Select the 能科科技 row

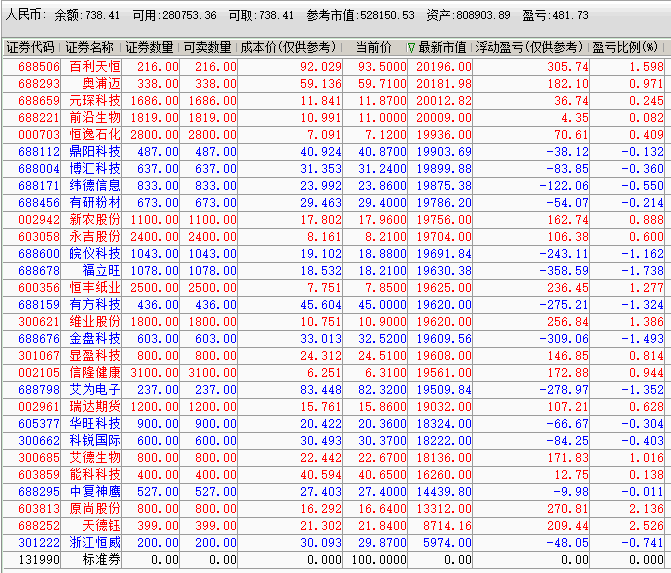pos(333,475)
